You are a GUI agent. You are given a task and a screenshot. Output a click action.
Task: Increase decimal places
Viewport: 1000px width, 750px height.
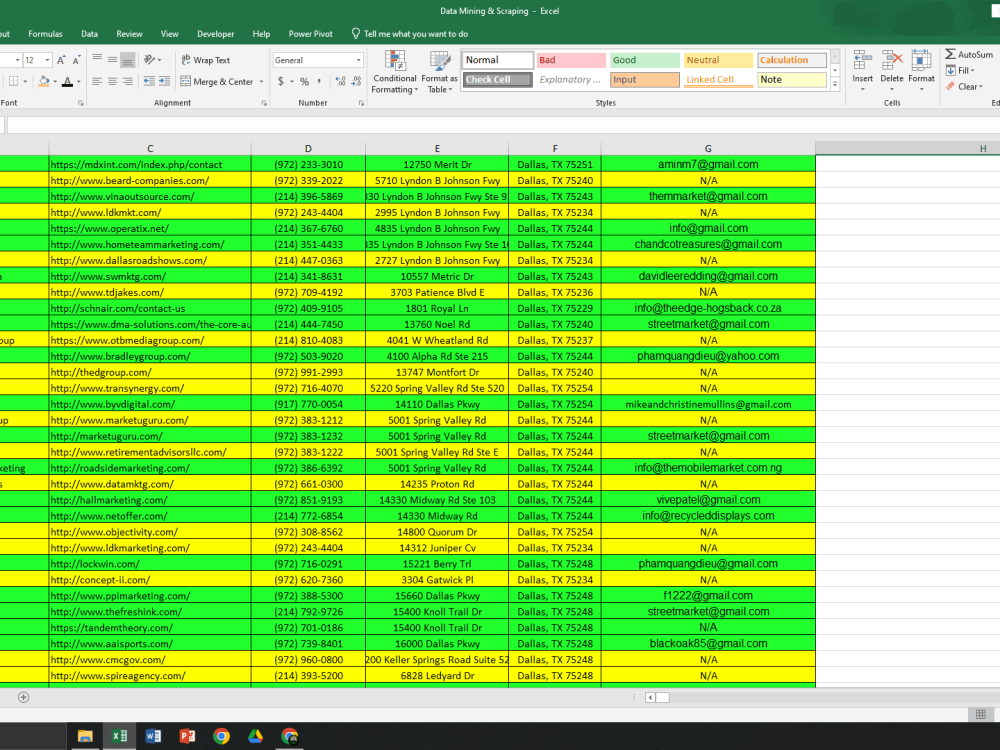click(x=341, y=82)
